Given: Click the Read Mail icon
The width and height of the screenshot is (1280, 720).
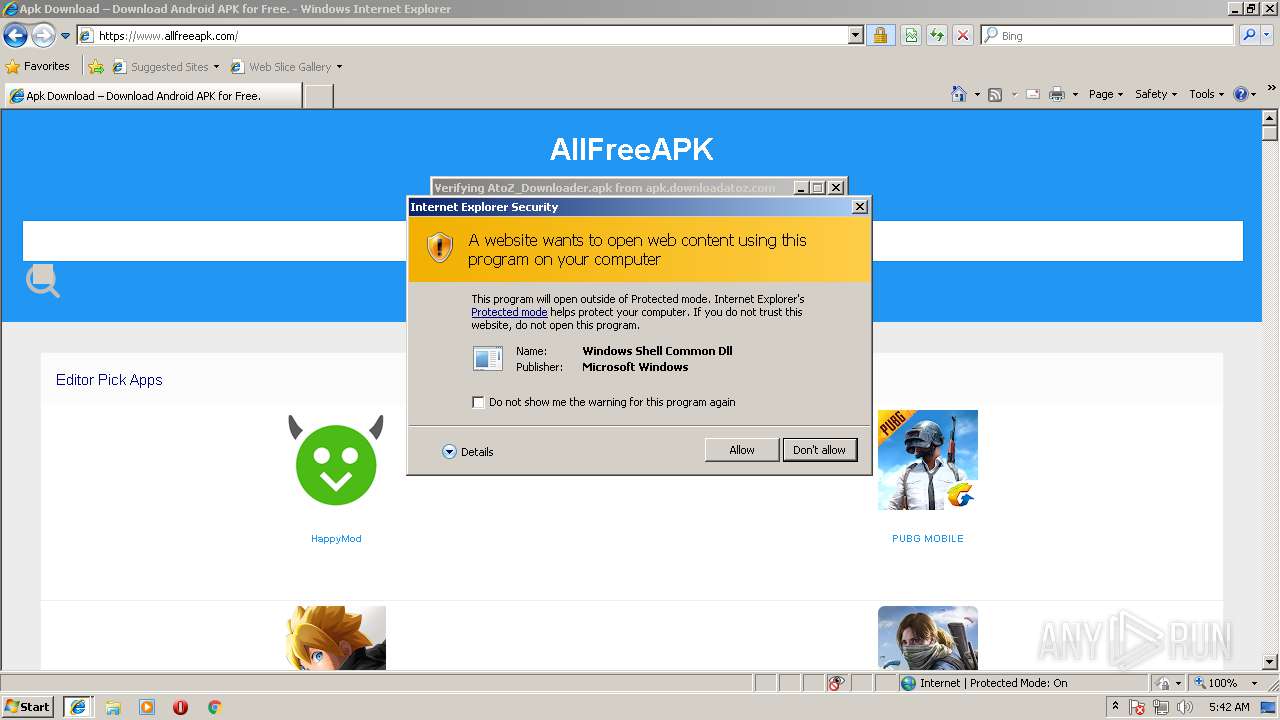Looking at the screenshot, I should (x=1033, y=94).
